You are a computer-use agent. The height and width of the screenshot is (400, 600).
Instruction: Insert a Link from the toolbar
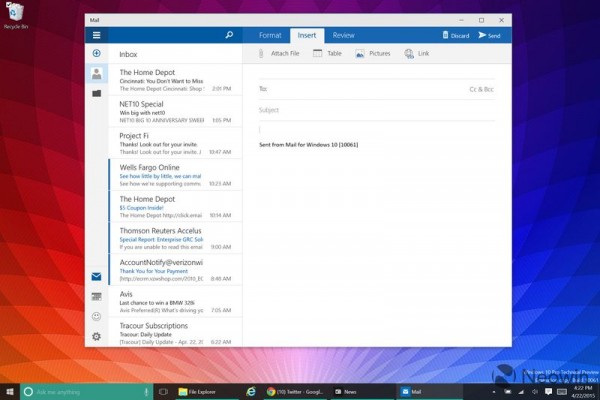pos(417,53)
